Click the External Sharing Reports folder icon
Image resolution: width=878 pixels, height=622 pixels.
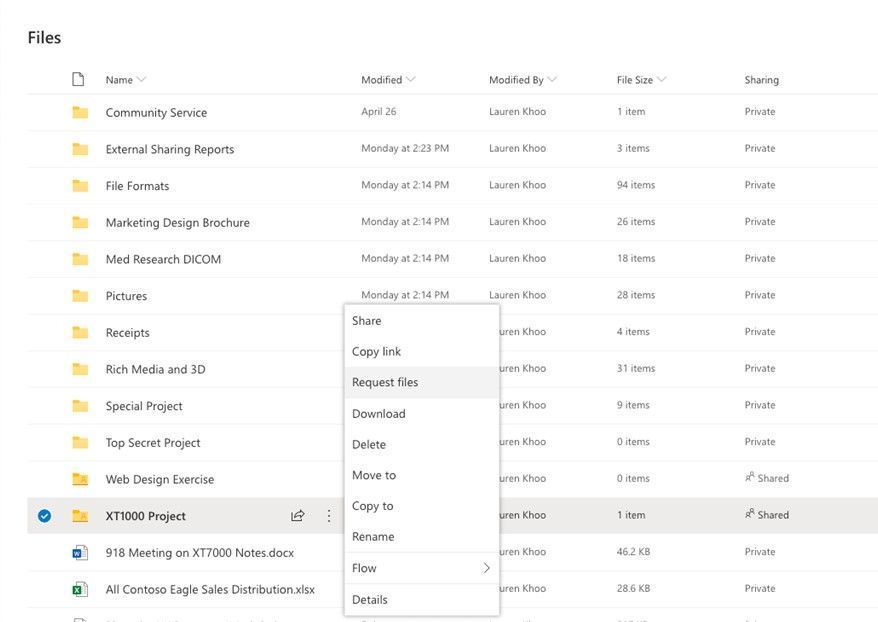[x=80, y=149]
